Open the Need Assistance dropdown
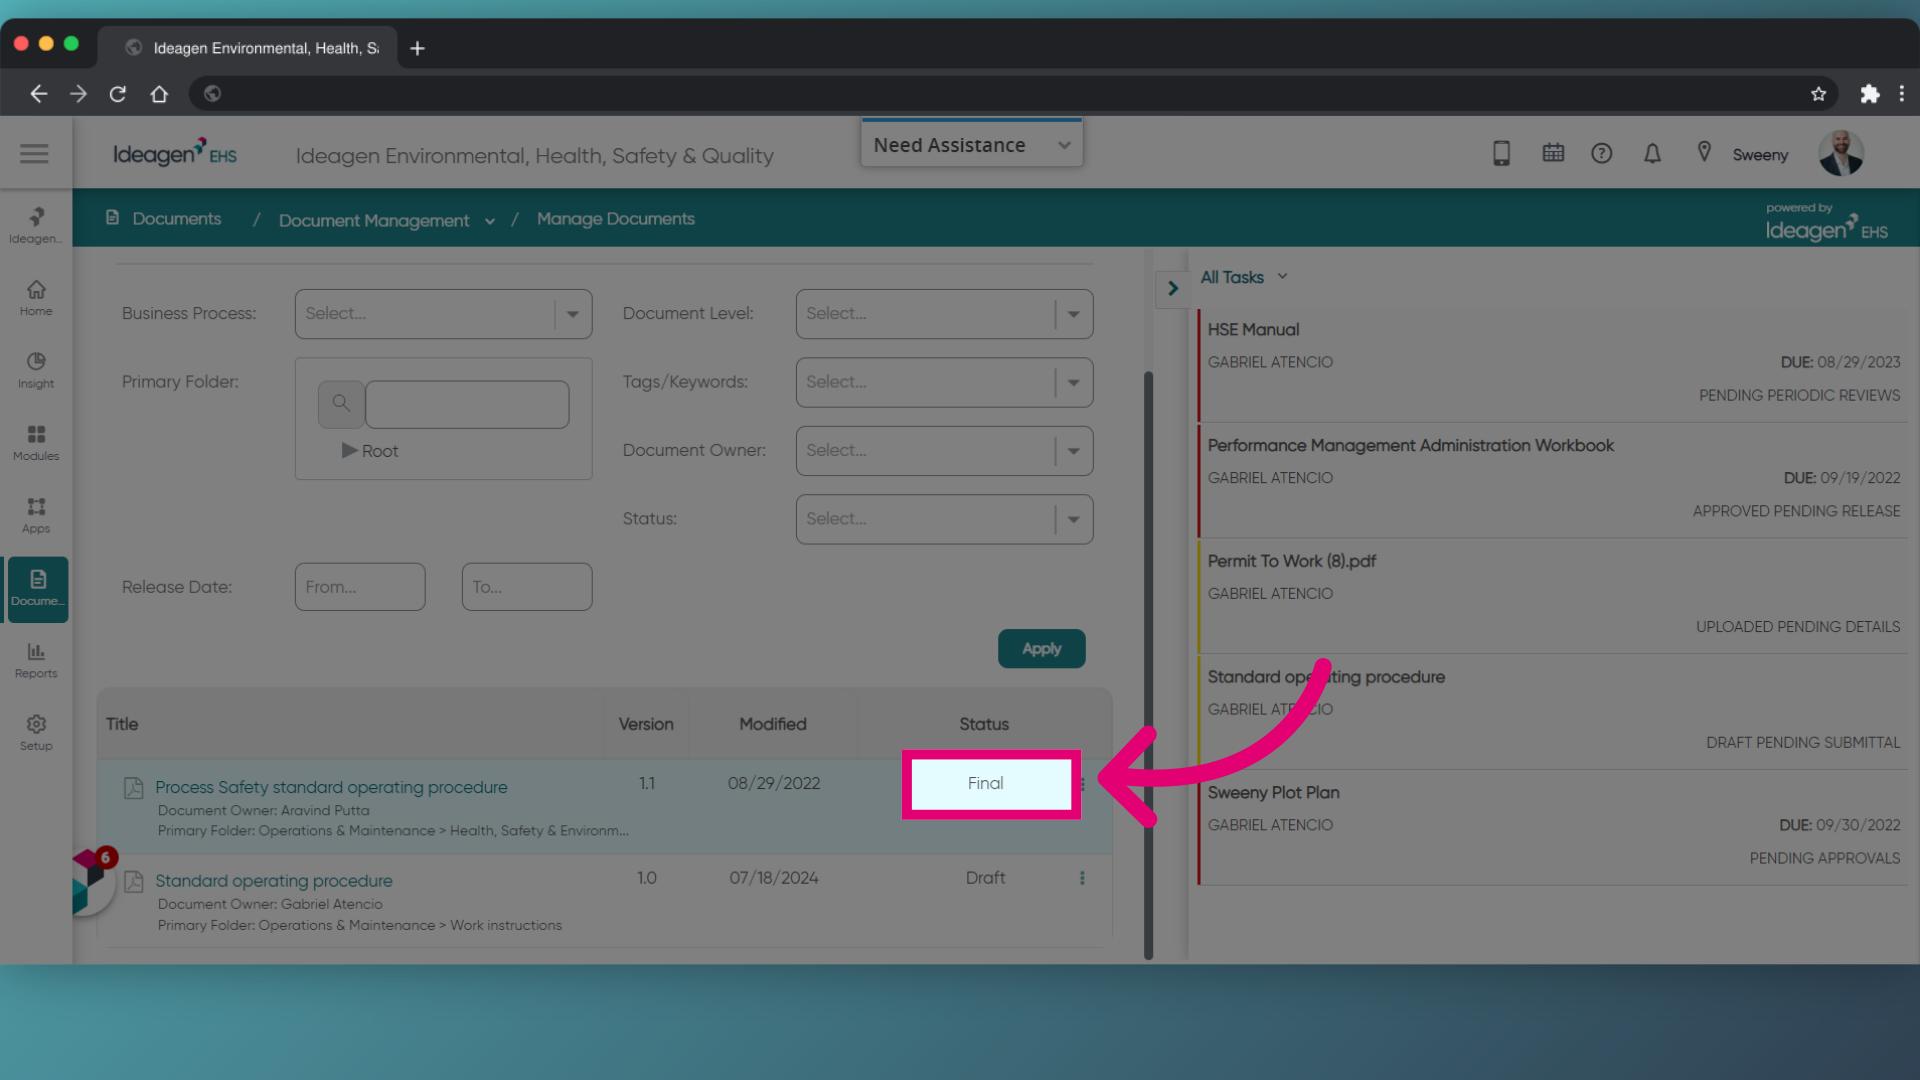The image size is (1920, 1080). pos(971,145)
